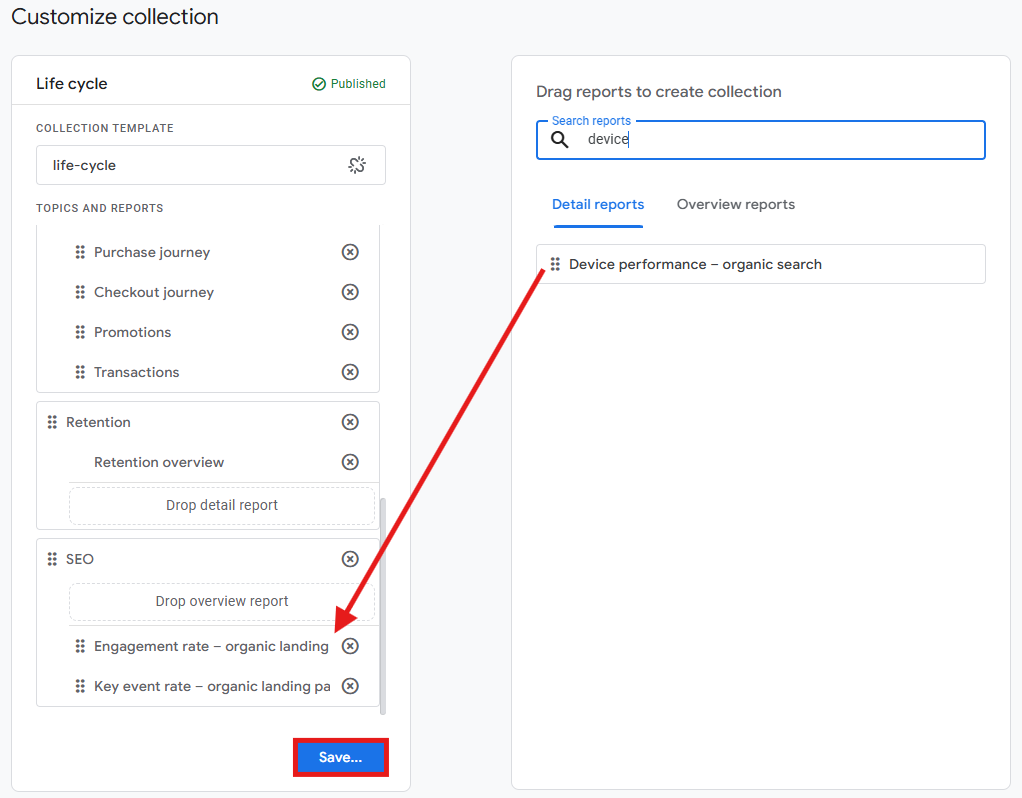Click the SEO topic drag handle
The width and height of the screenshot is (1022, 798).
(x=52, y=559)
